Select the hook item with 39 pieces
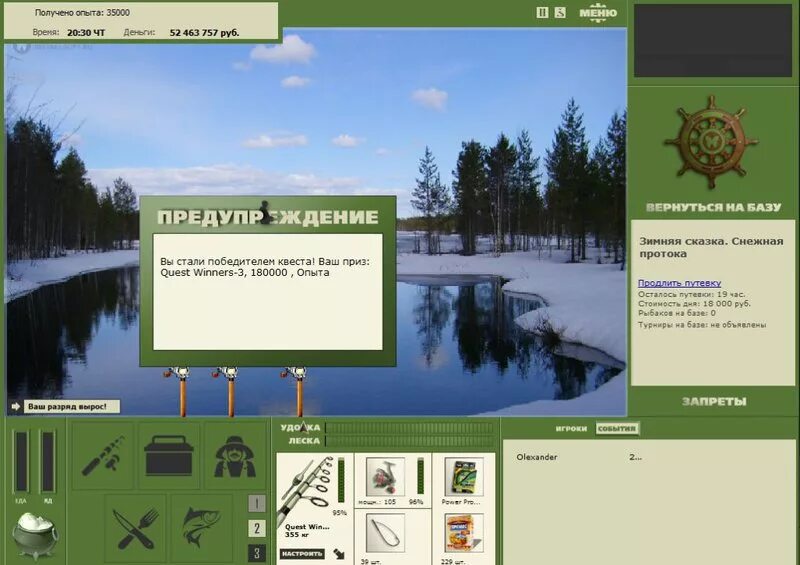800x565 pixels. (386, 533)
